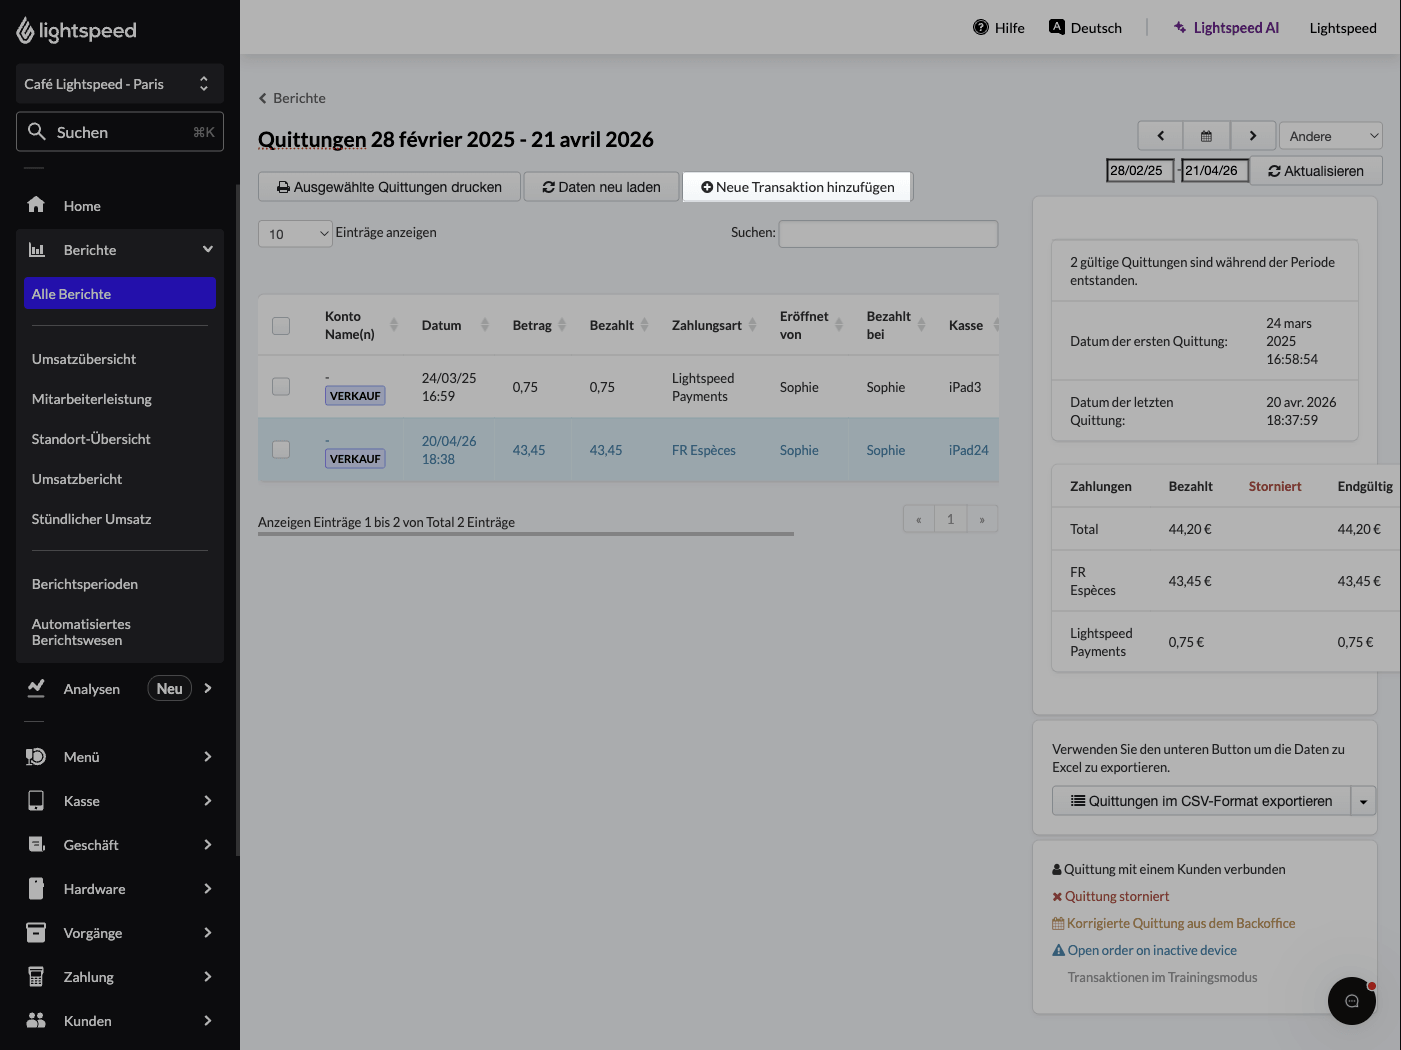Image resolution: width=1401 pixels, height=1050 pixels.
Task: Click the start date field 28/02/25
Action: point(1140,171)
